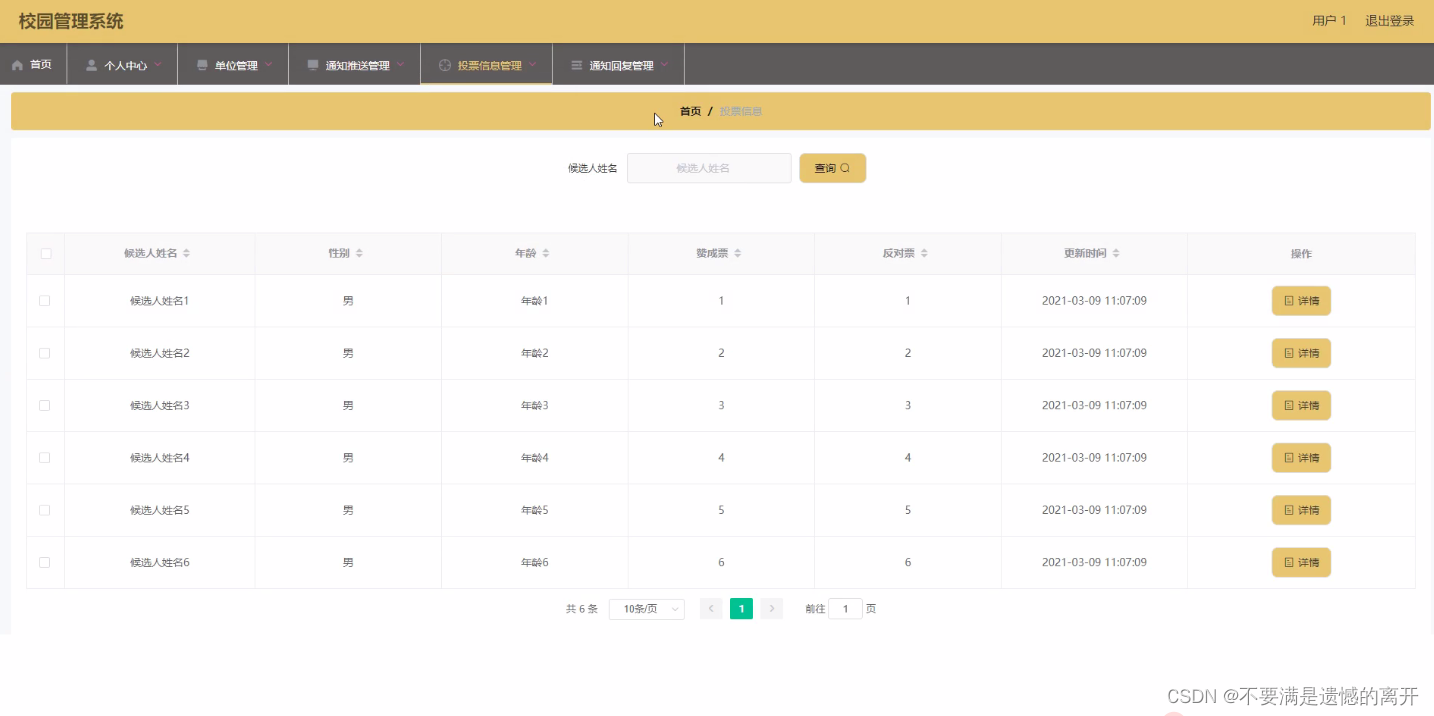Open 详情 for 候选人姓名4
The height and width of the screenshot is (716, 1434).
(1301, 458)
